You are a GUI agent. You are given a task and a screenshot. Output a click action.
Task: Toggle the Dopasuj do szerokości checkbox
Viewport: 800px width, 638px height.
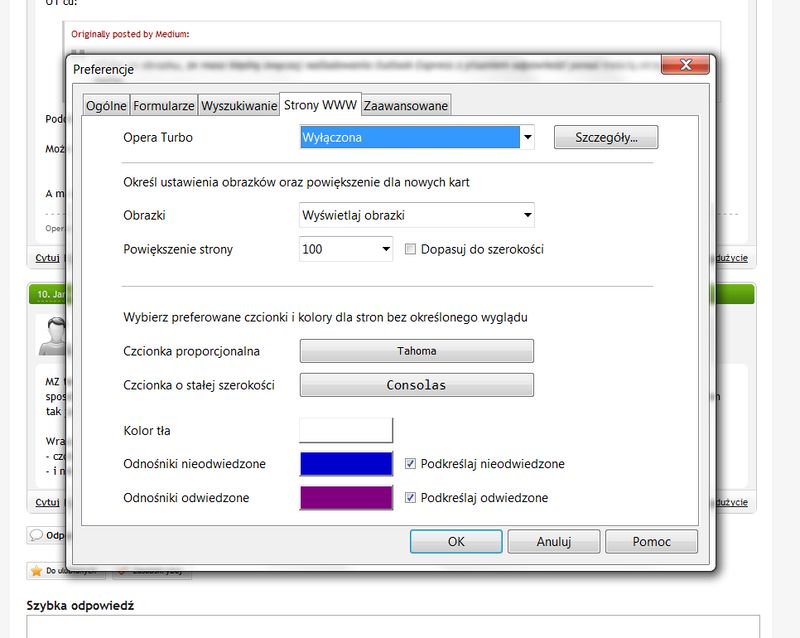410,249
